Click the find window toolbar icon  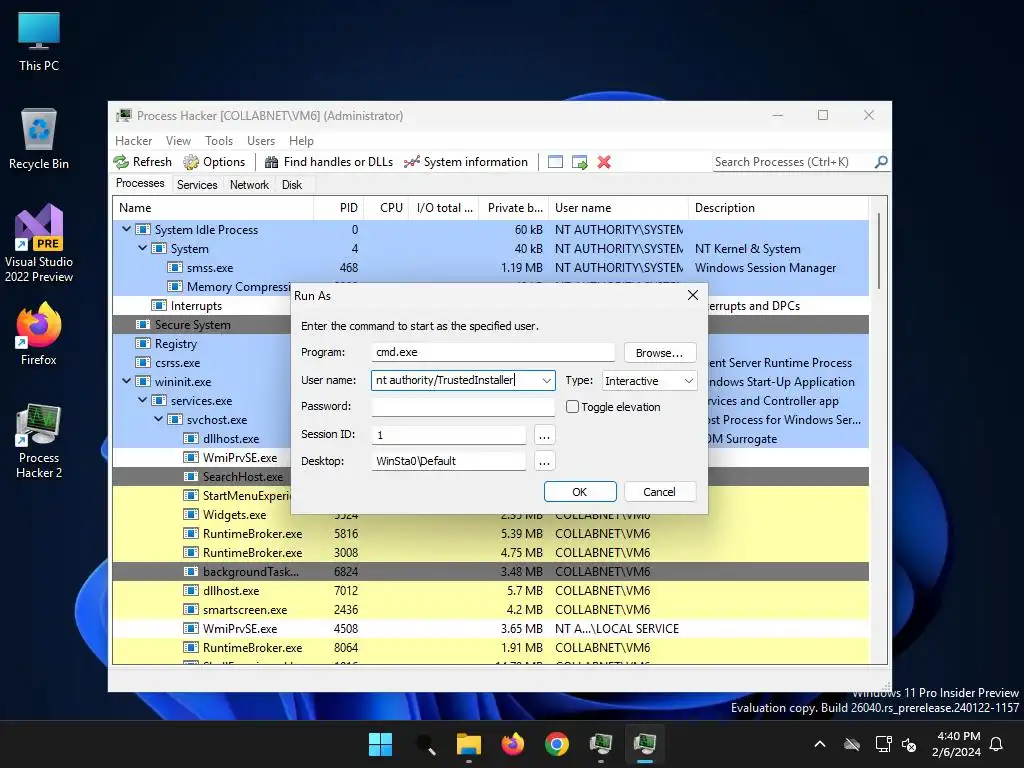[555, 162]
